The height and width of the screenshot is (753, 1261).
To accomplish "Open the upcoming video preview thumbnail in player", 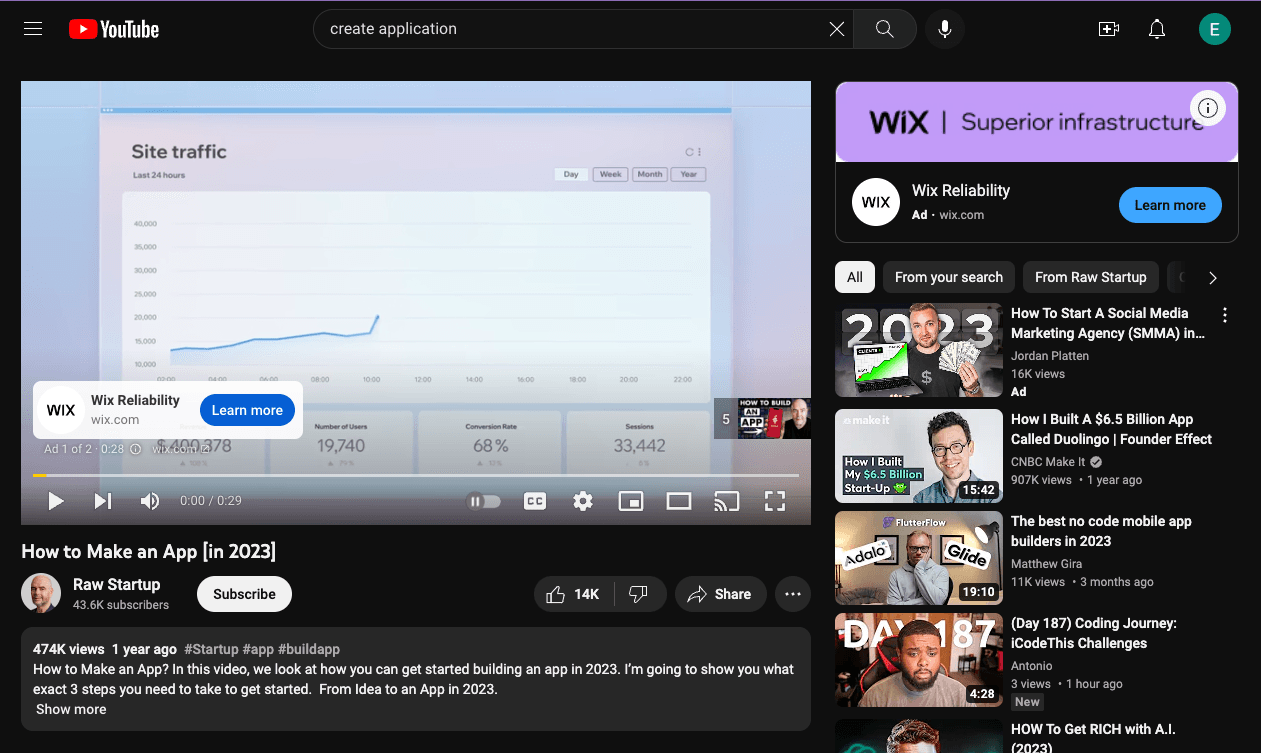I will 773,419.
